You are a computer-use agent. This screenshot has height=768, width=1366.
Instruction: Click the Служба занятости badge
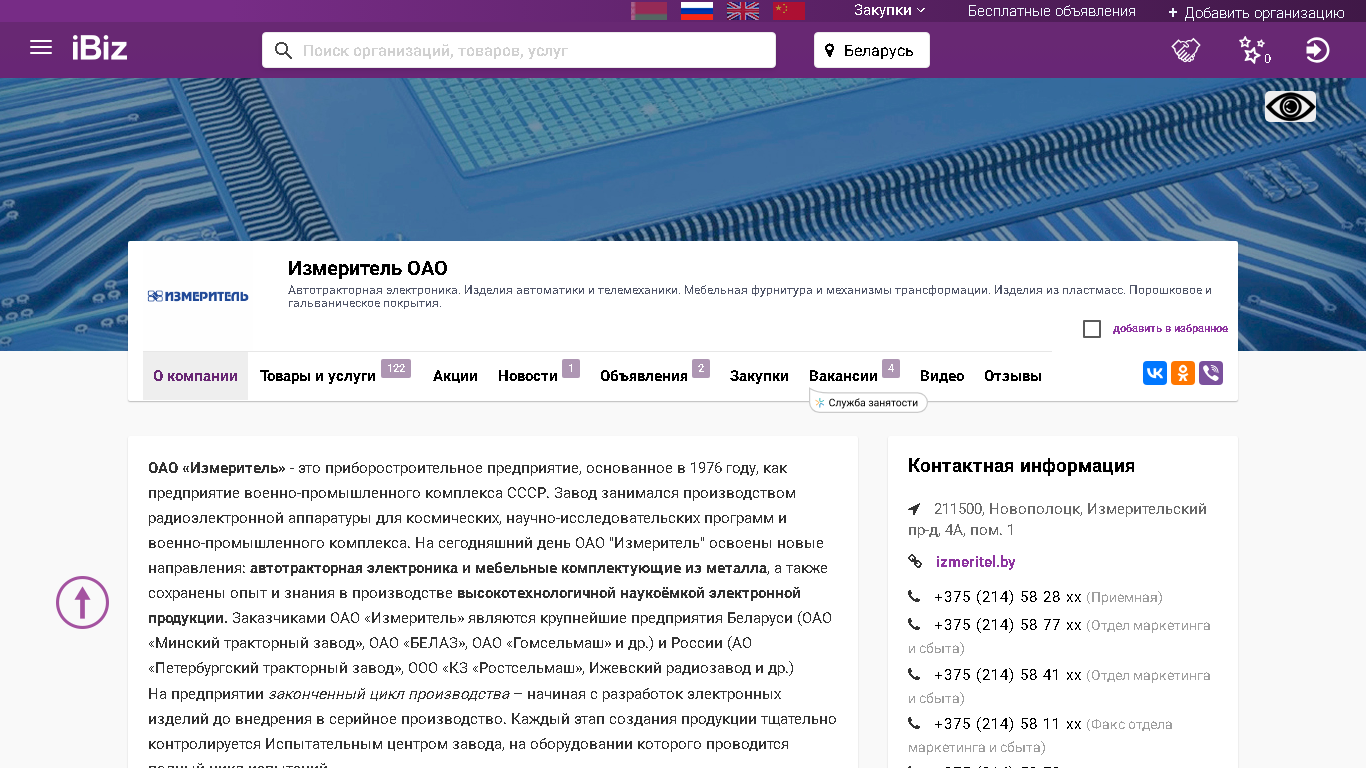[x=868, y=402]
